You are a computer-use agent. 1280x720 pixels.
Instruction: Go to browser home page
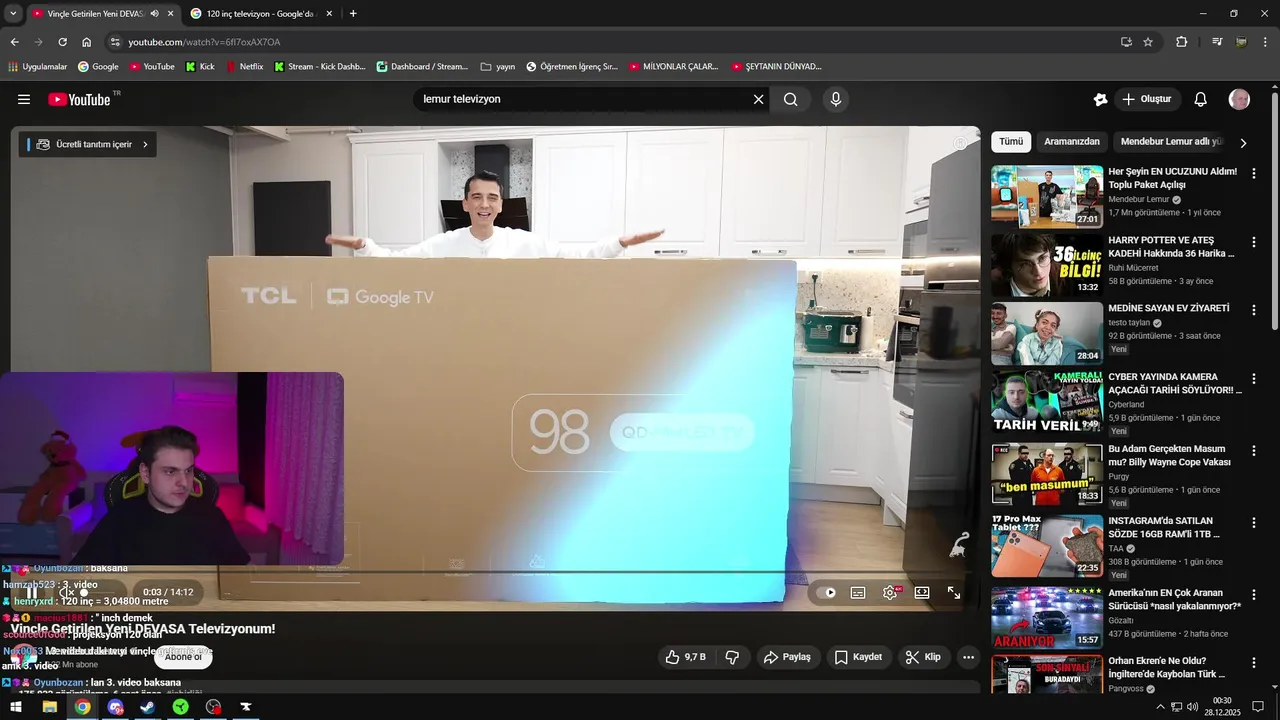point(87,42)
